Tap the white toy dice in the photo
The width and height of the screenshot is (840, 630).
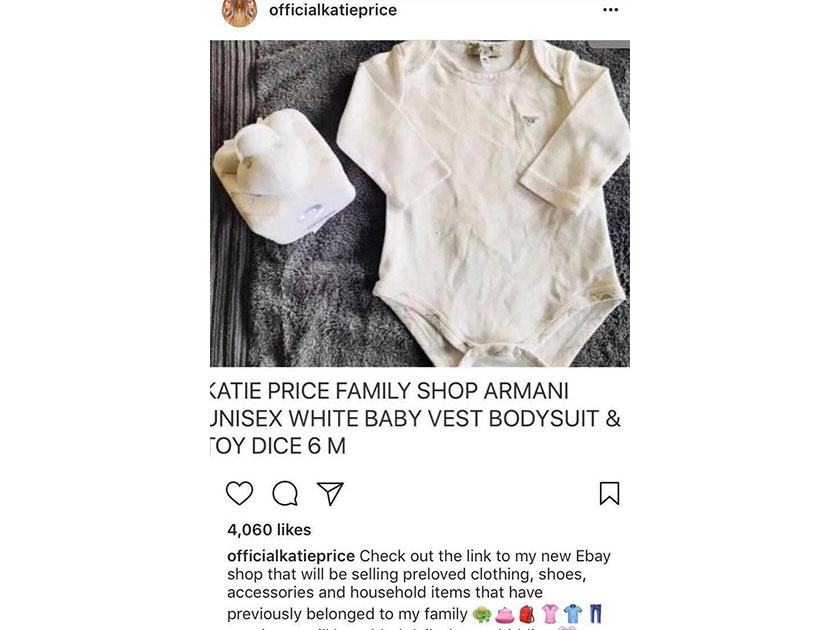(x=283, y=176)
